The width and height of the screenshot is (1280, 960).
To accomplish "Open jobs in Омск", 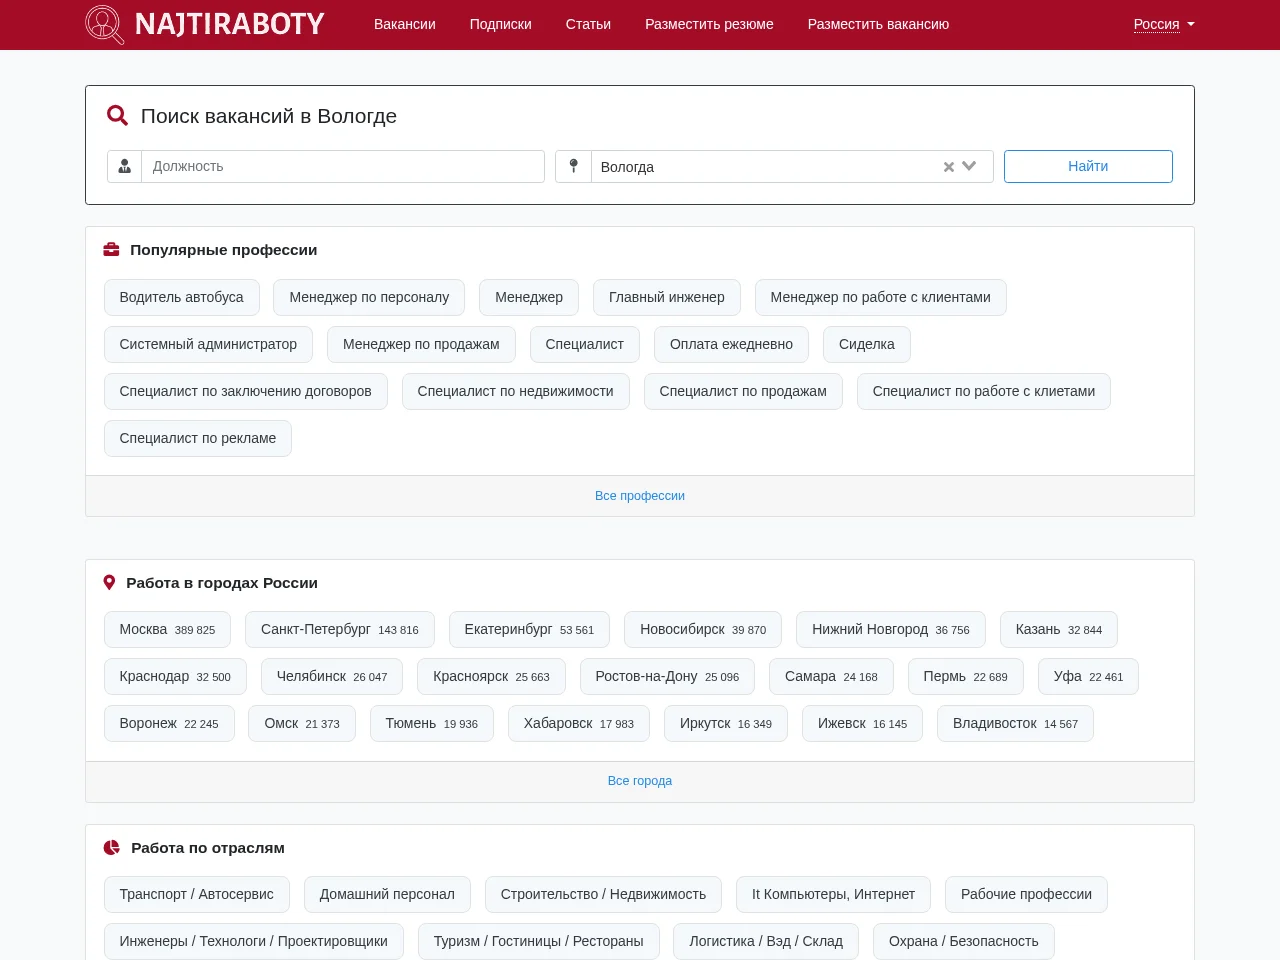I will [302, 724].
